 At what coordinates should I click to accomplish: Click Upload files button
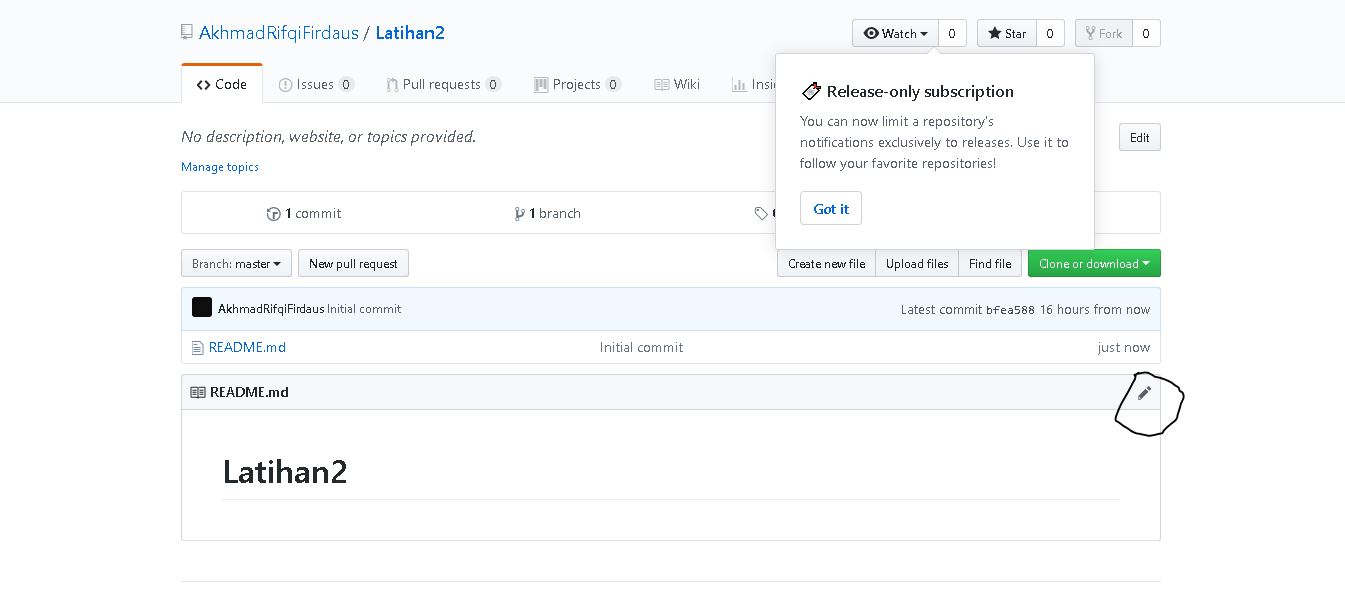917,264
